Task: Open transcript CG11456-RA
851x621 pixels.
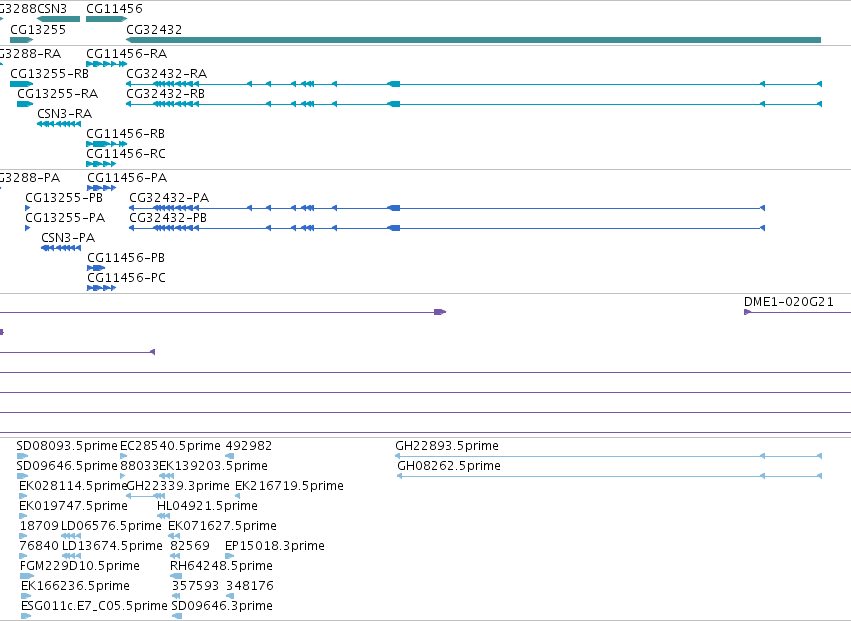Action: pos(106,64)
